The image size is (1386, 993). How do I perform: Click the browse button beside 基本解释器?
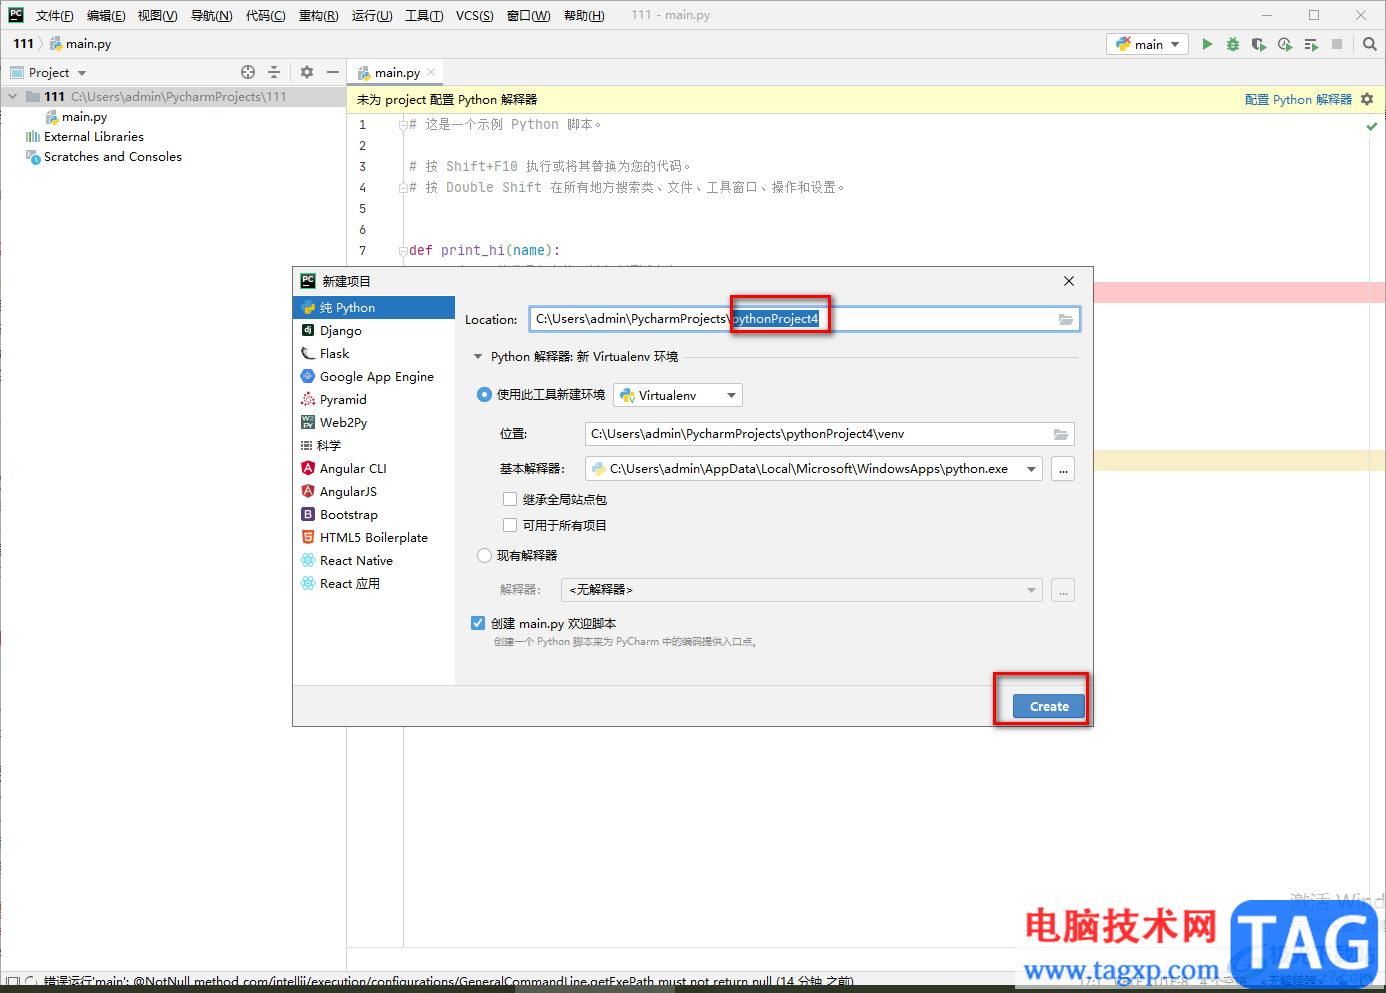coord(1063,469)
